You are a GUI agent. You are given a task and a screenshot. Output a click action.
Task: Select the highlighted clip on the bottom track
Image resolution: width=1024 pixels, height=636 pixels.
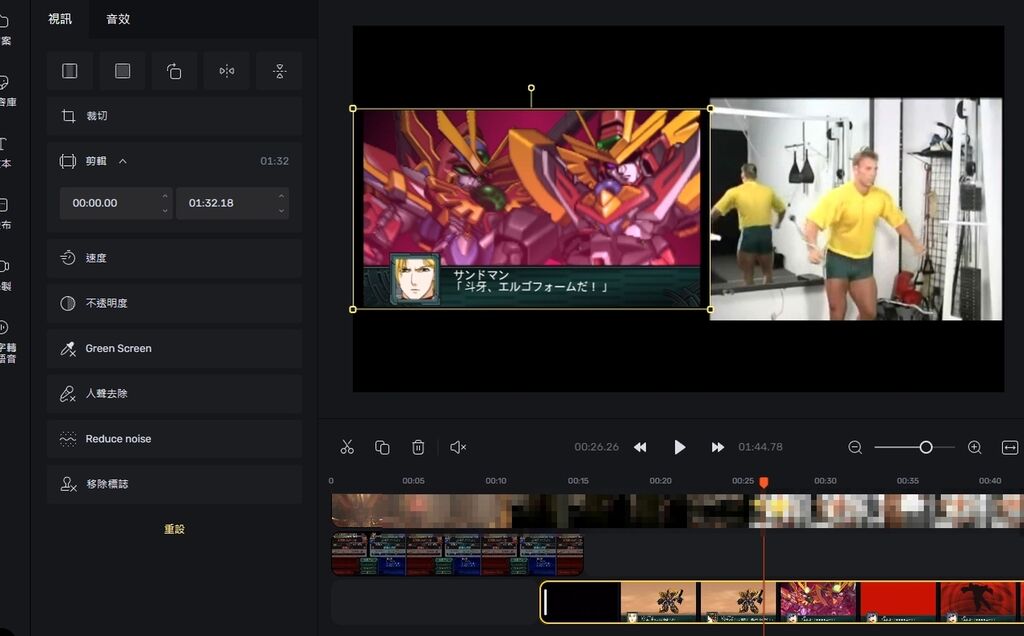click(782, 602)
